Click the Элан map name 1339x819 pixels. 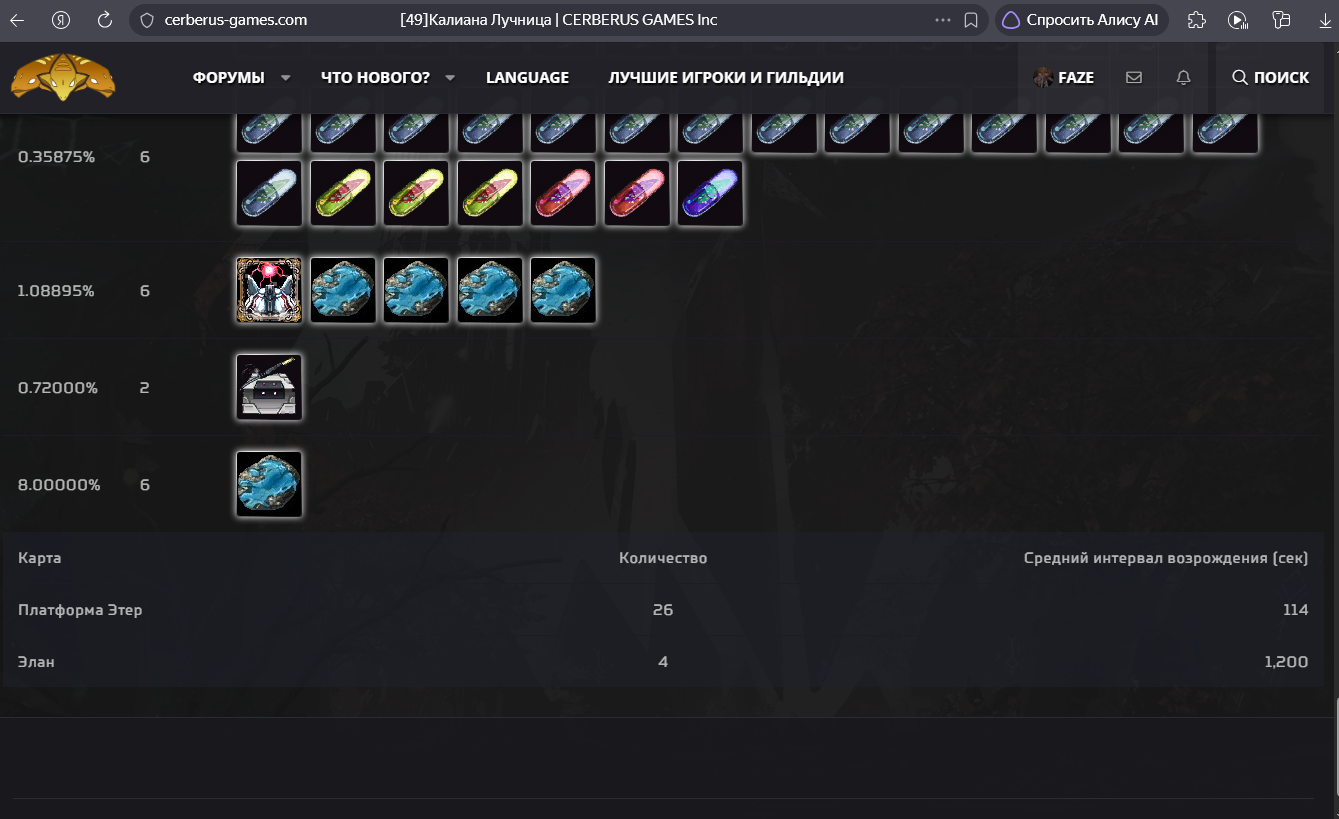click(x=36, y=661)
